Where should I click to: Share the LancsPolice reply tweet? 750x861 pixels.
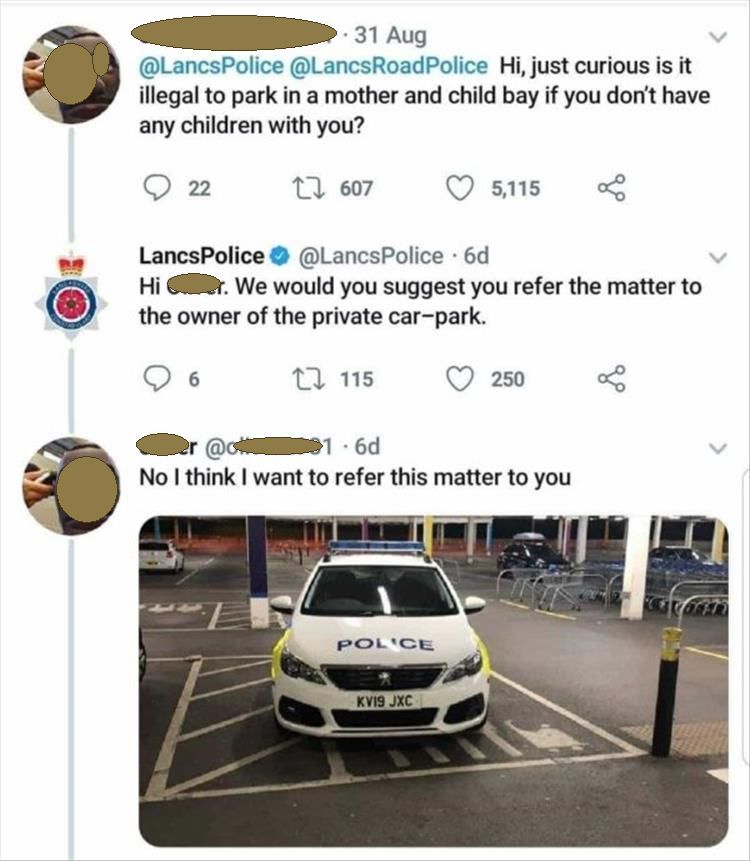click(x=609, y=379)
